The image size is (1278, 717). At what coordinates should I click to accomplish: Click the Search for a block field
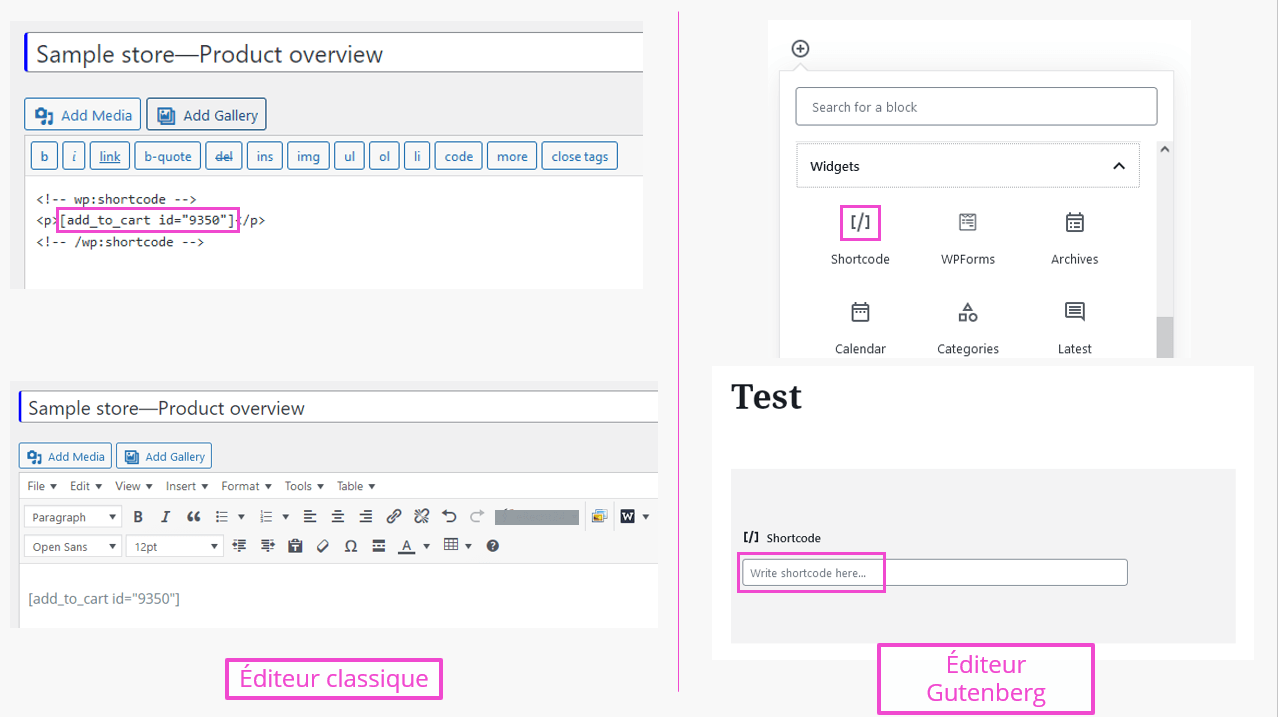click(x=976, y=107)
